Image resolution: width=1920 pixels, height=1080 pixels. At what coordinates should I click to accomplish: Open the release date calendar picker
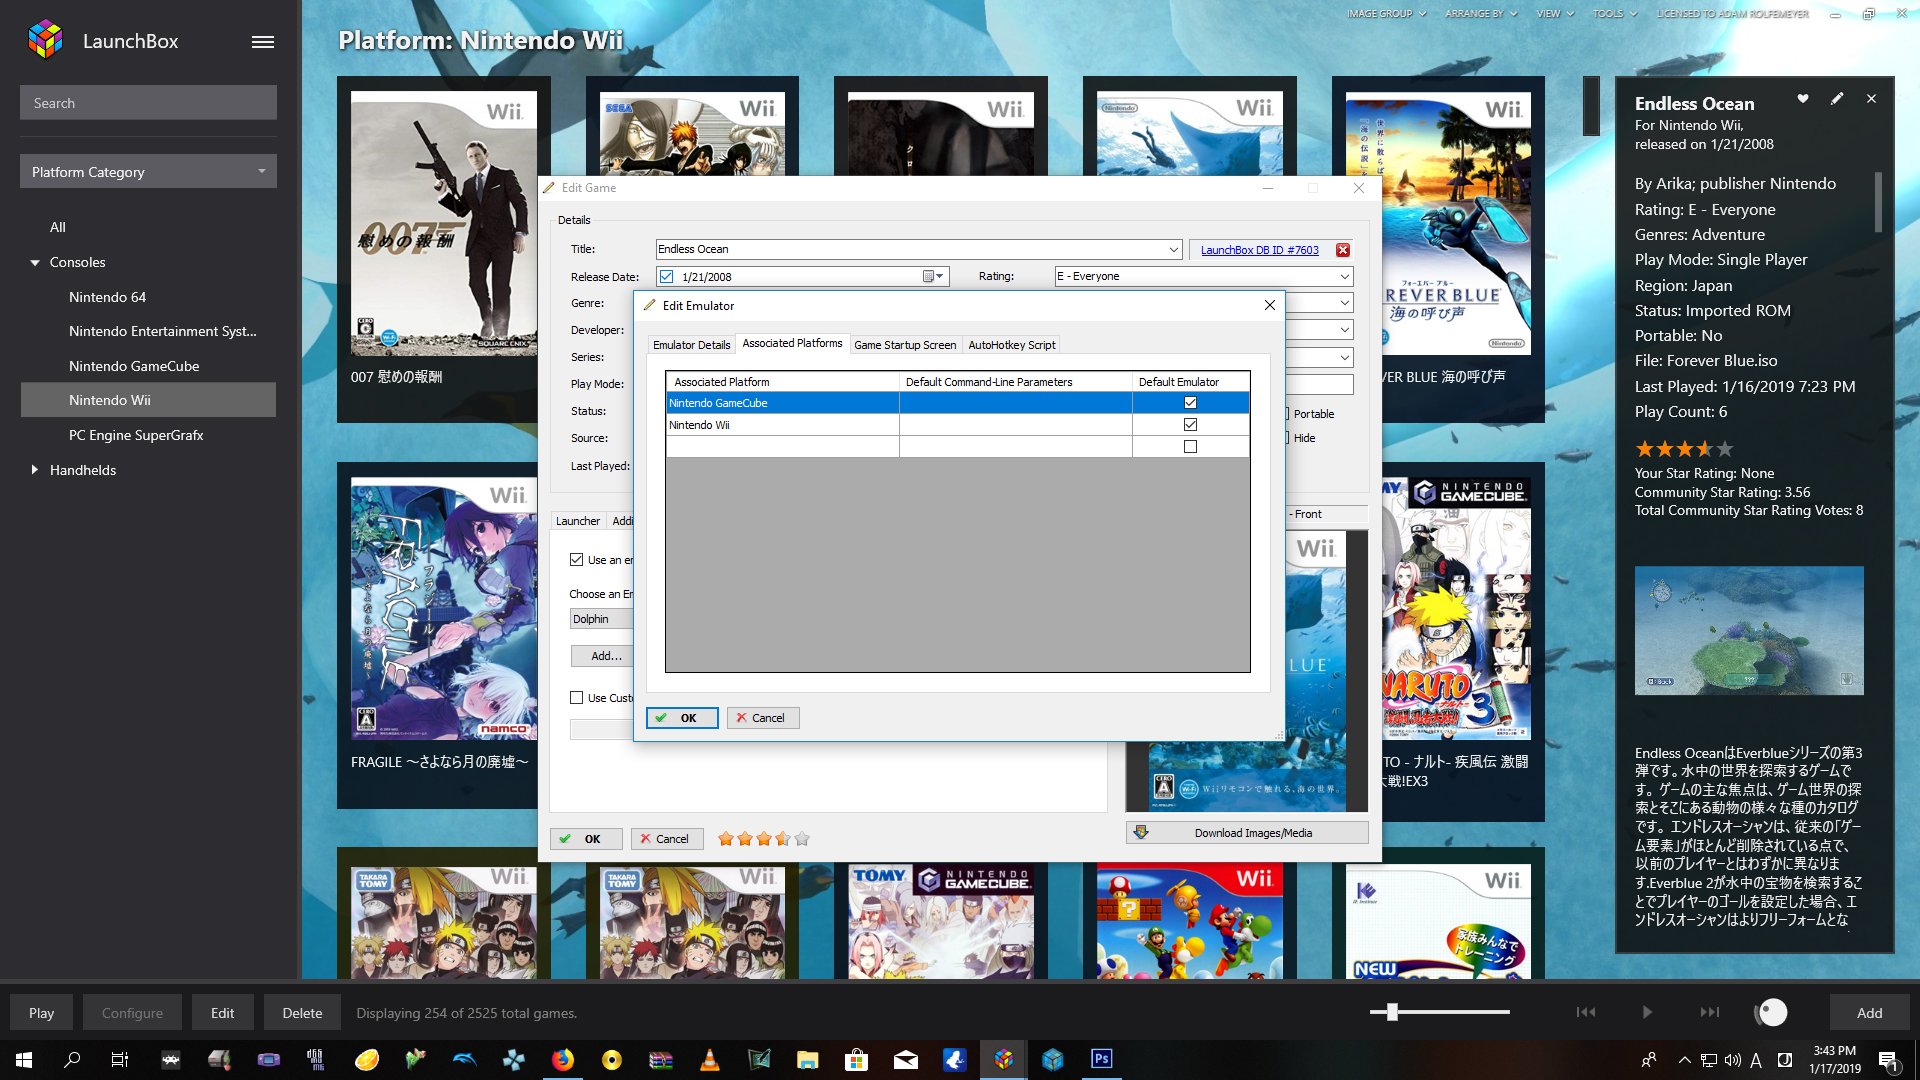(933, 277)
